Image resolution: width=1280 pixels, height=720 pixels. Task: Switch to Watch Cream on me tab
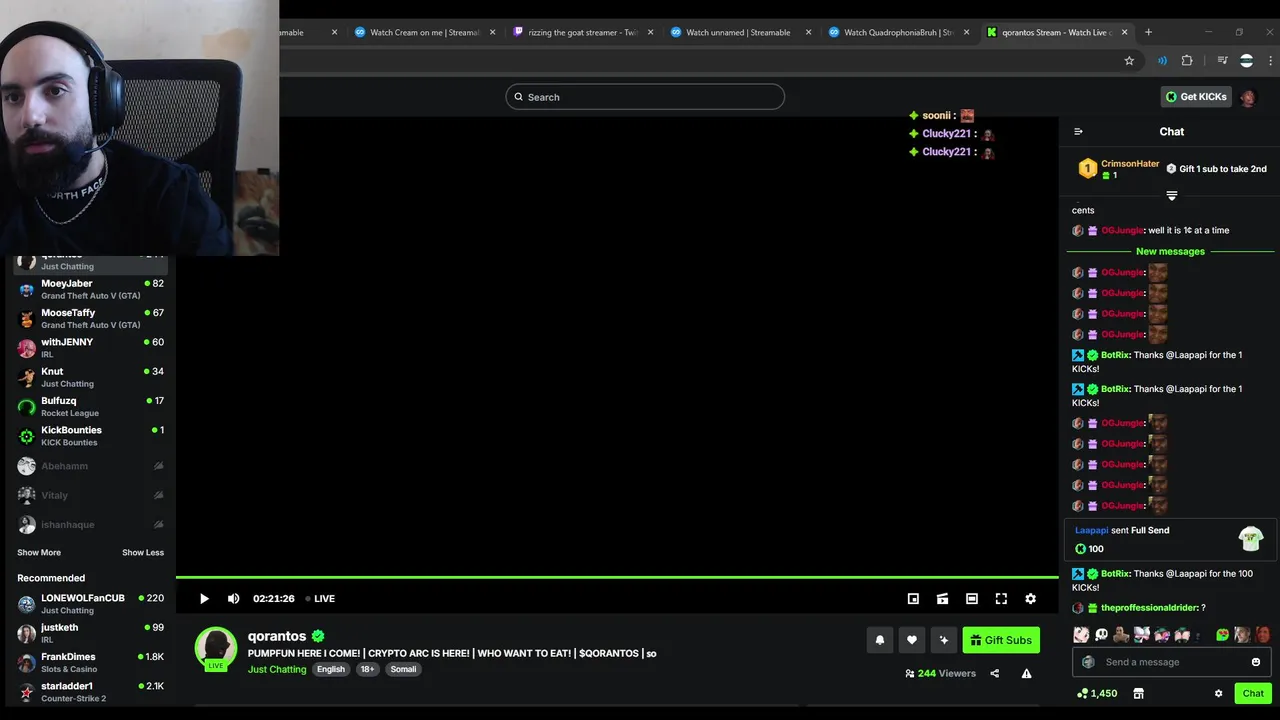point(426,32)
